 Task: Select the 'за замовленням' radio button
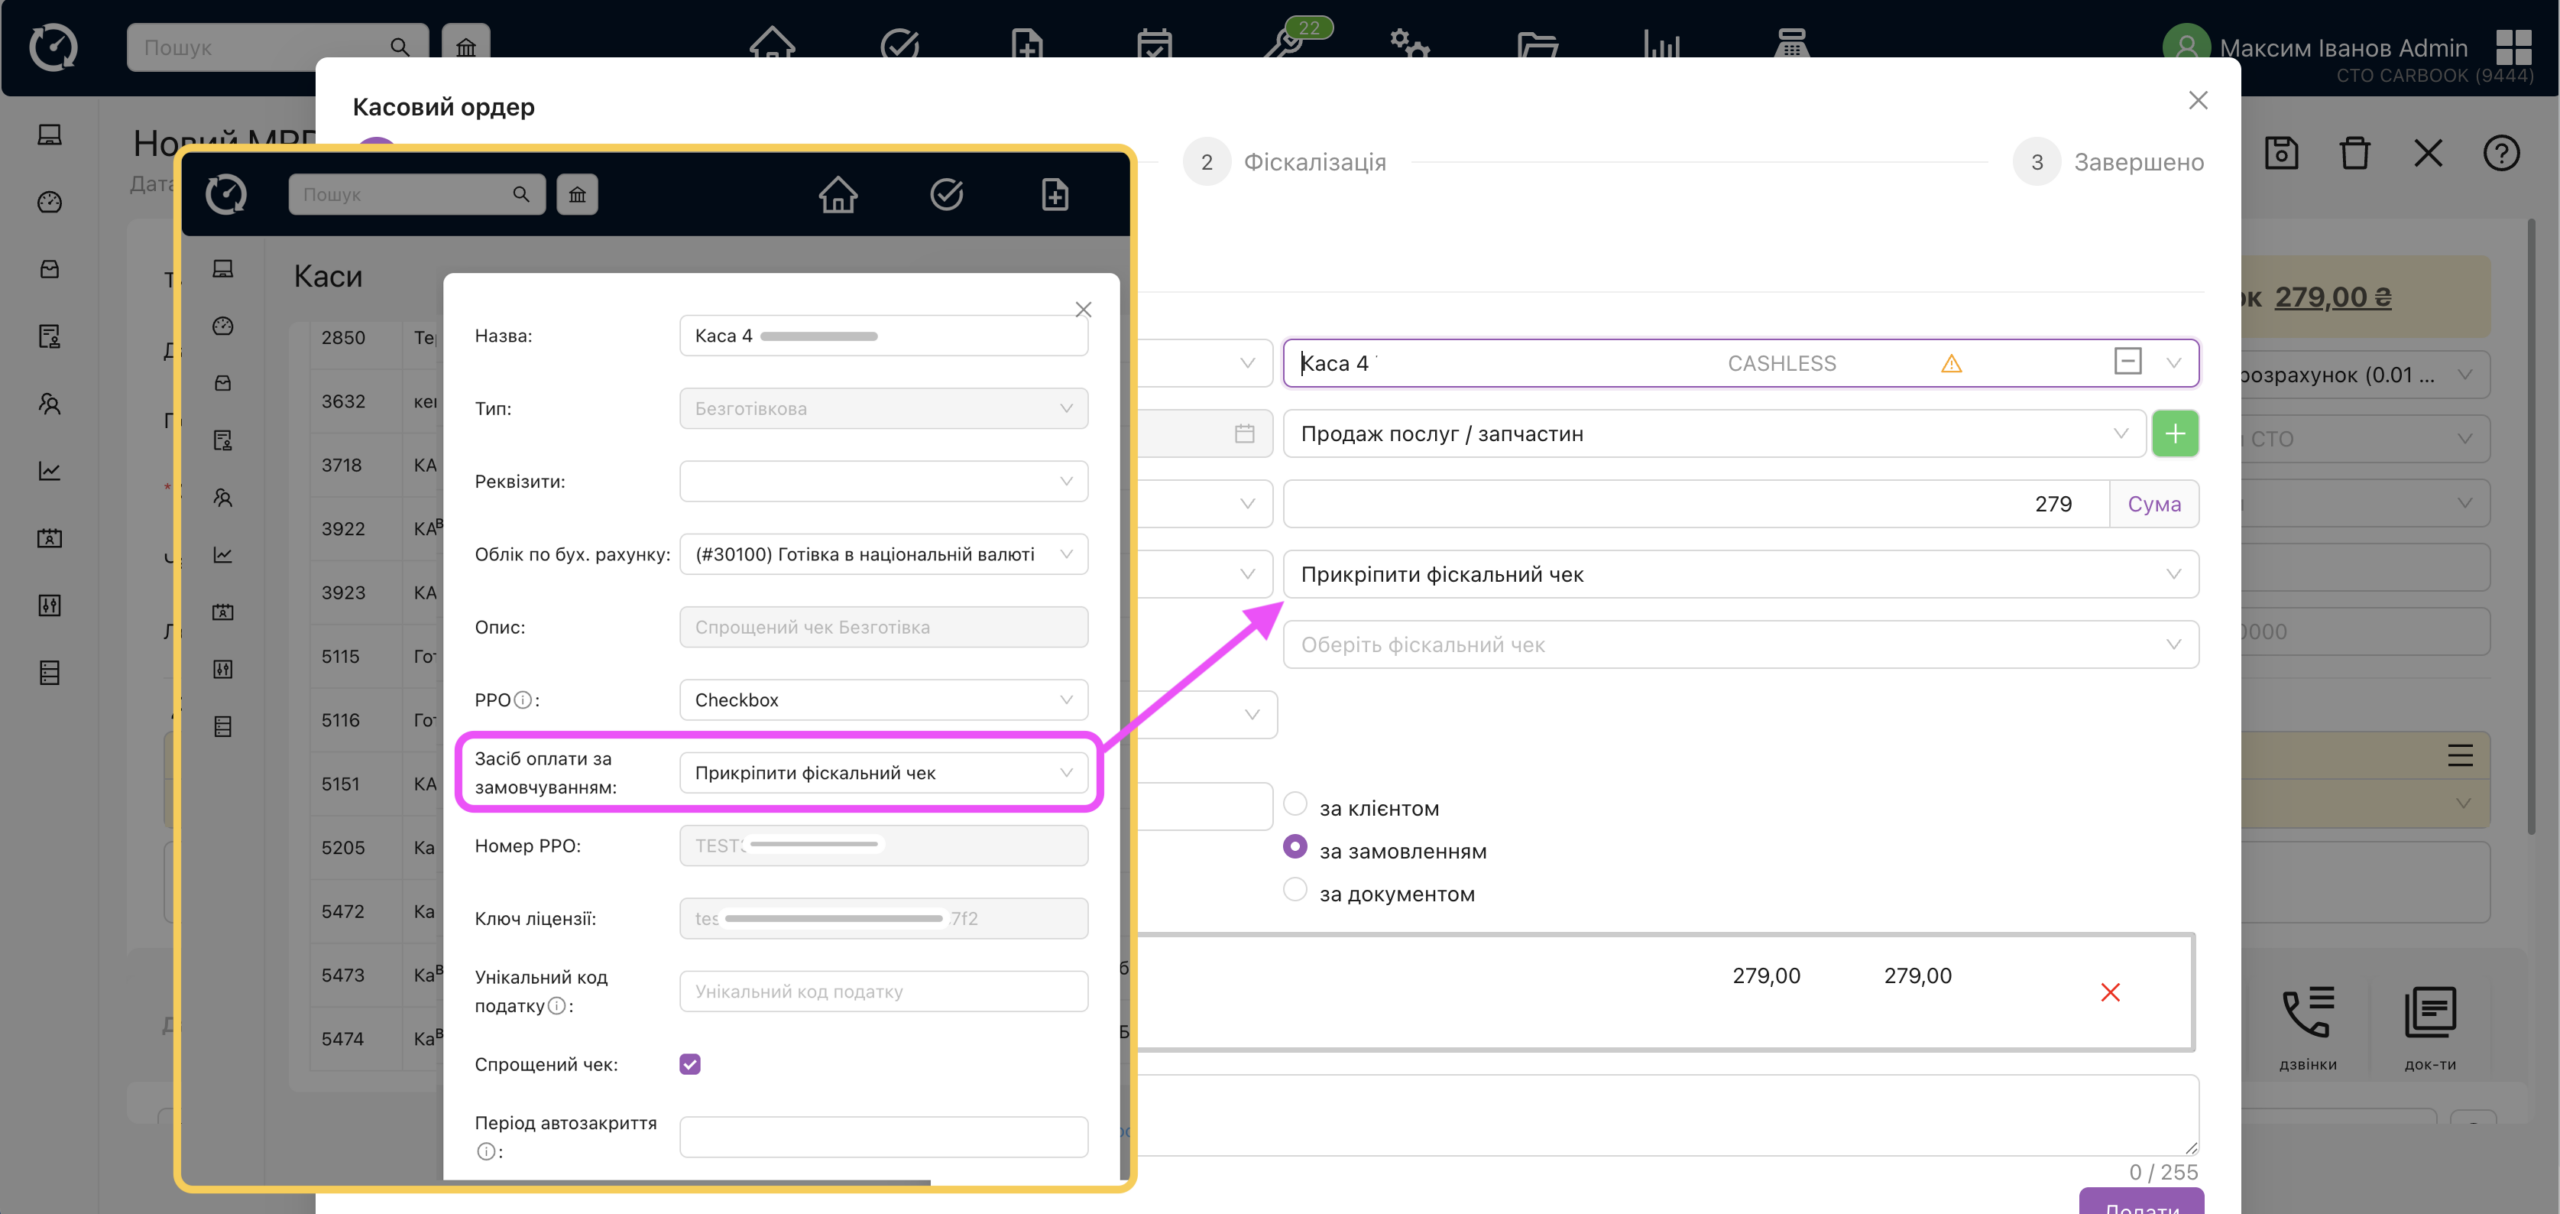[1295, 847]
